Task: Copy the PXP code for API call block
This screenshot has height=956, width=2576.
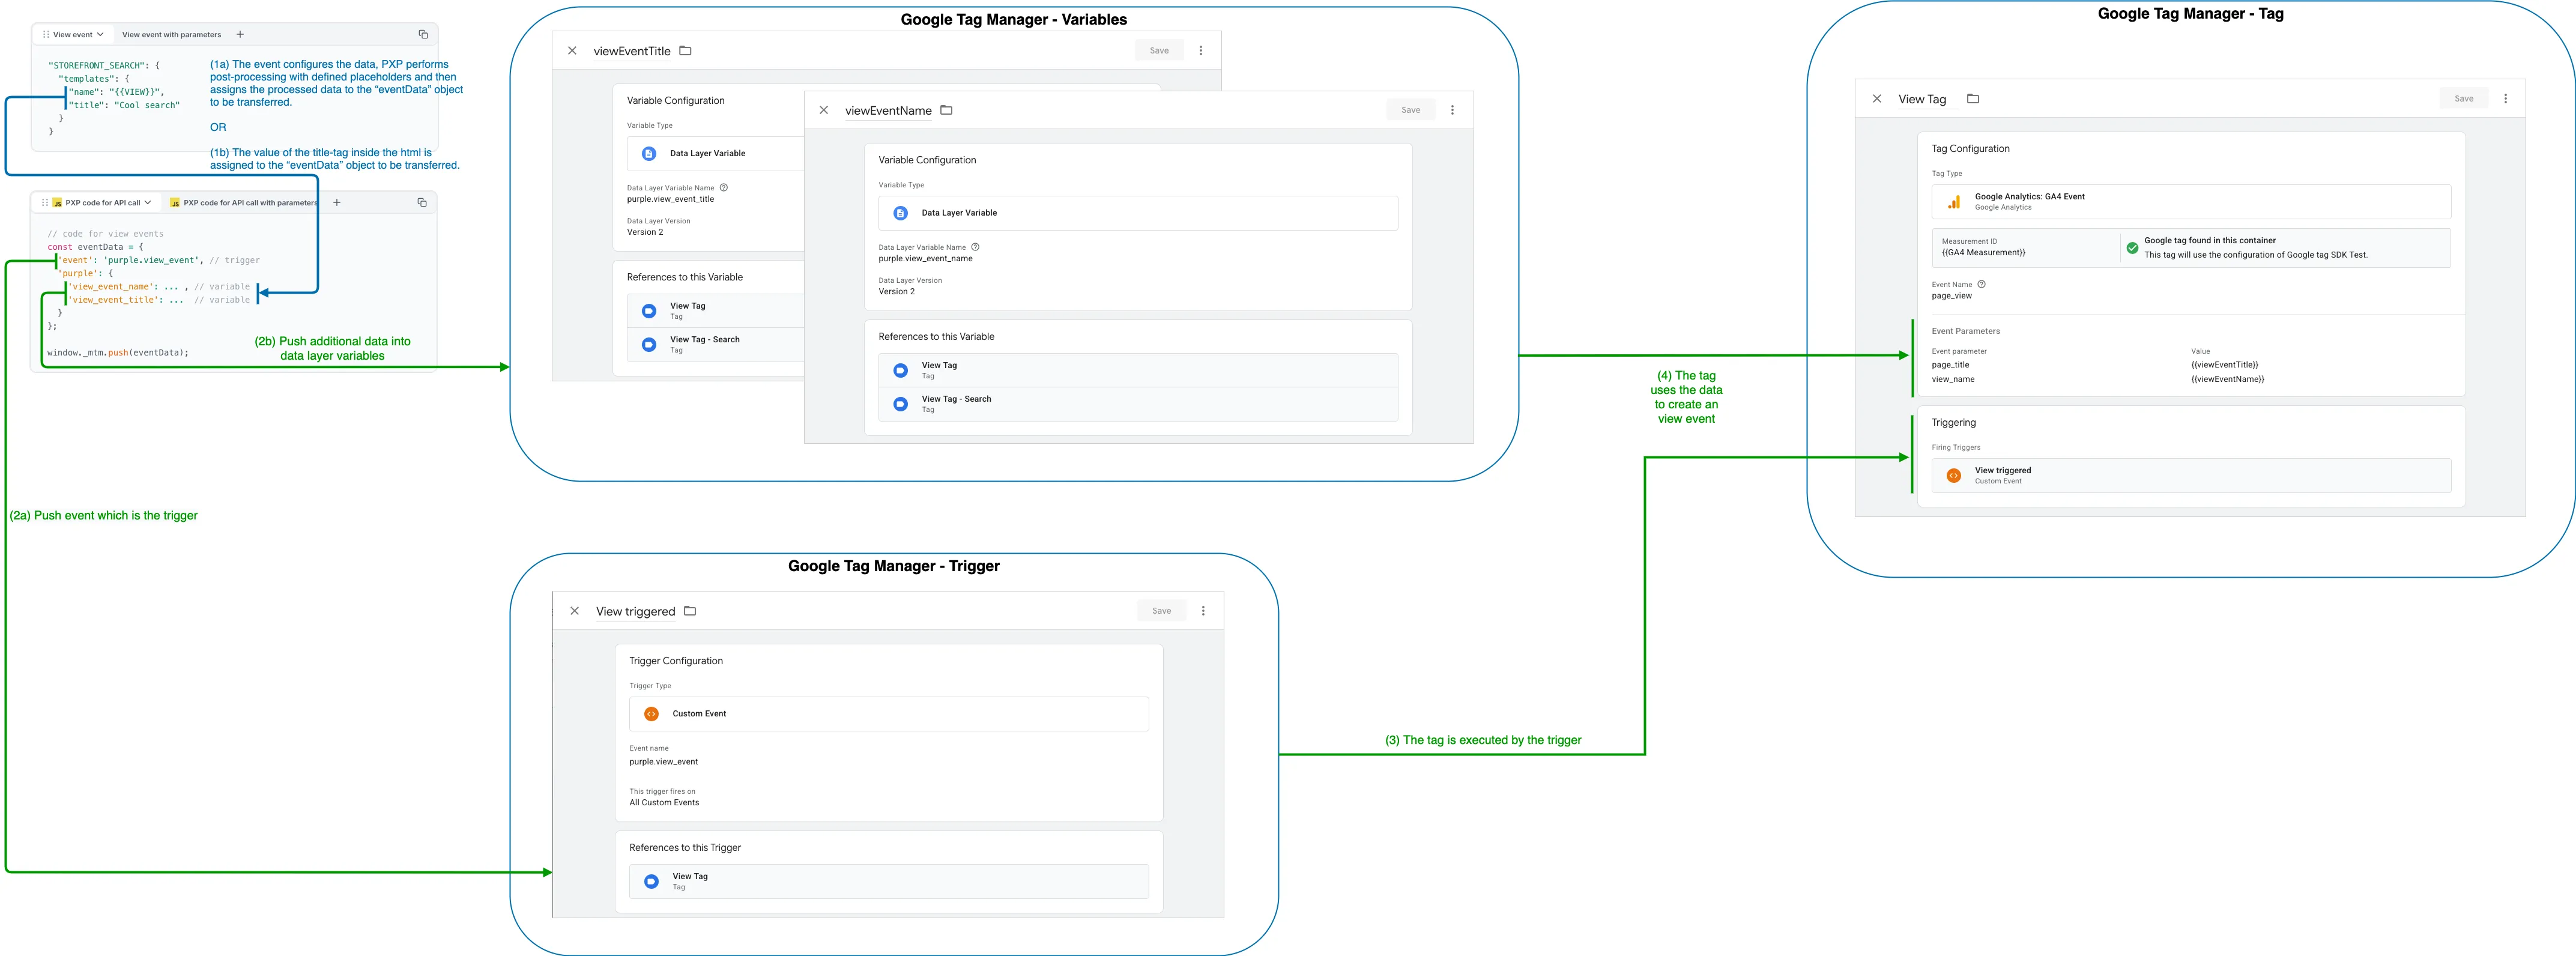Action: (422, 202)
